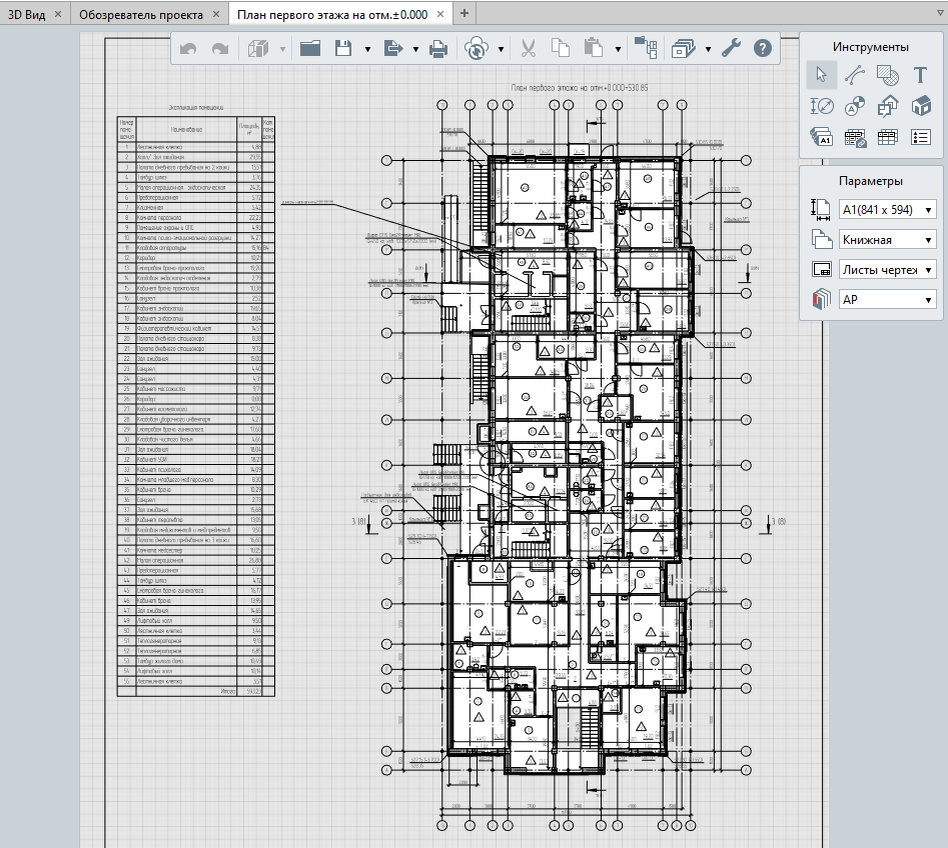This screenshot has width=948, height=848.
Task: Select the dimension measurement tool
Action: point(820,106)
